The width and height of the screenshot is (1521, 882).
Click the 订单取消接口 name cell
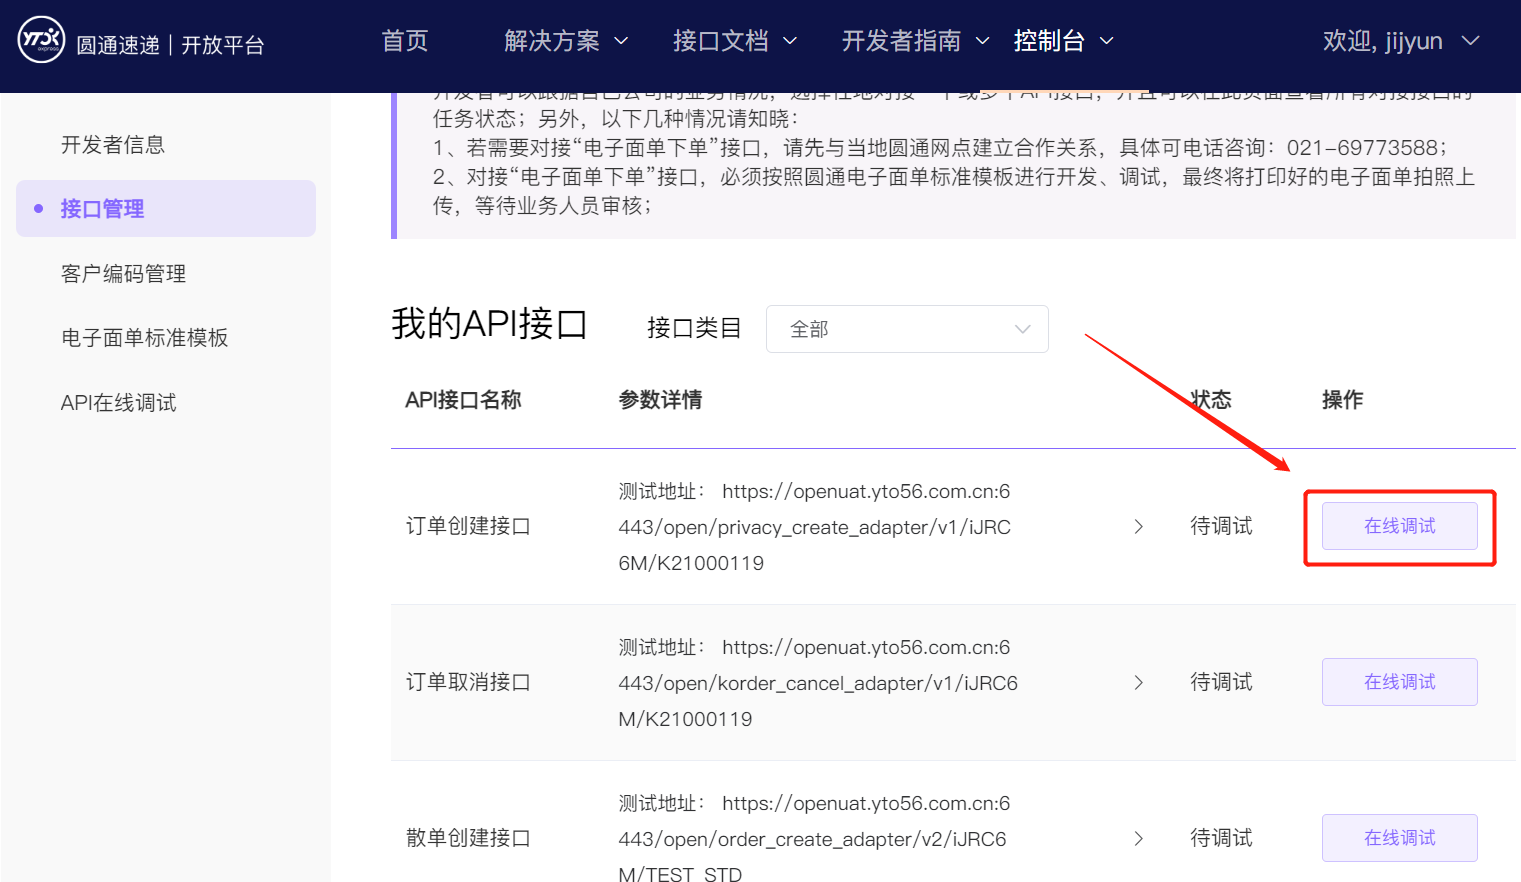tap(468, 682)
